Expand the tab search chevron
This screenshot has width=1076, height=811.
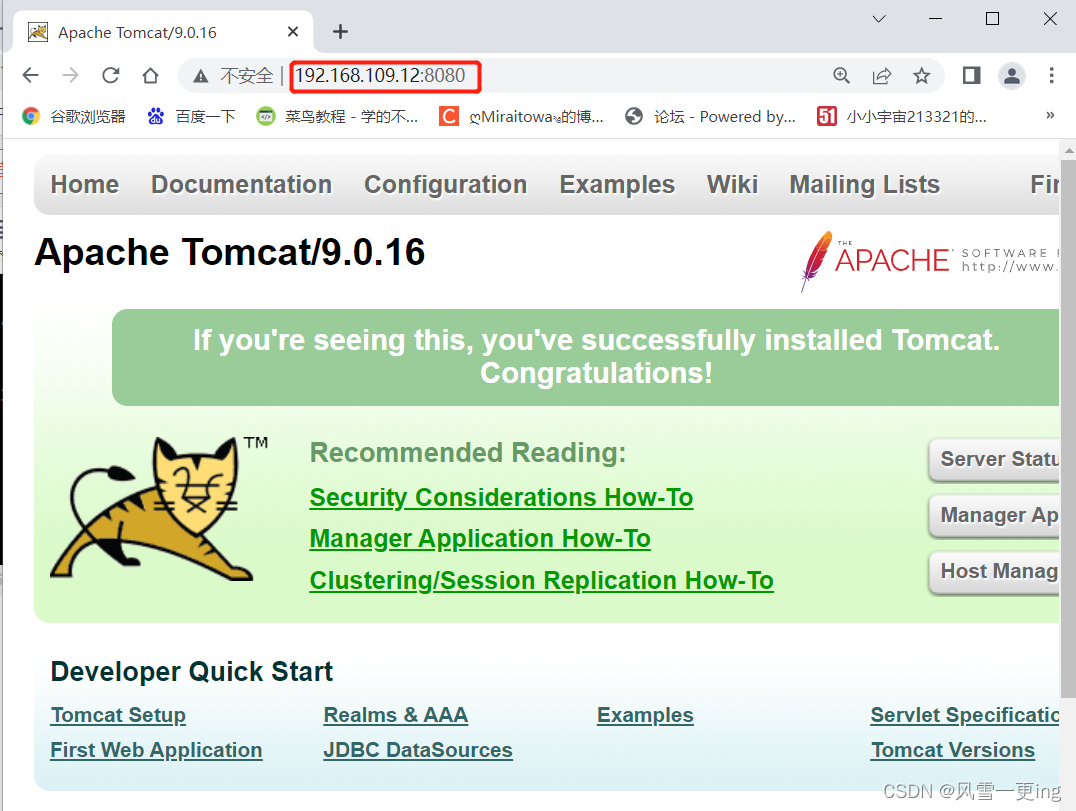tap(879, 19)
